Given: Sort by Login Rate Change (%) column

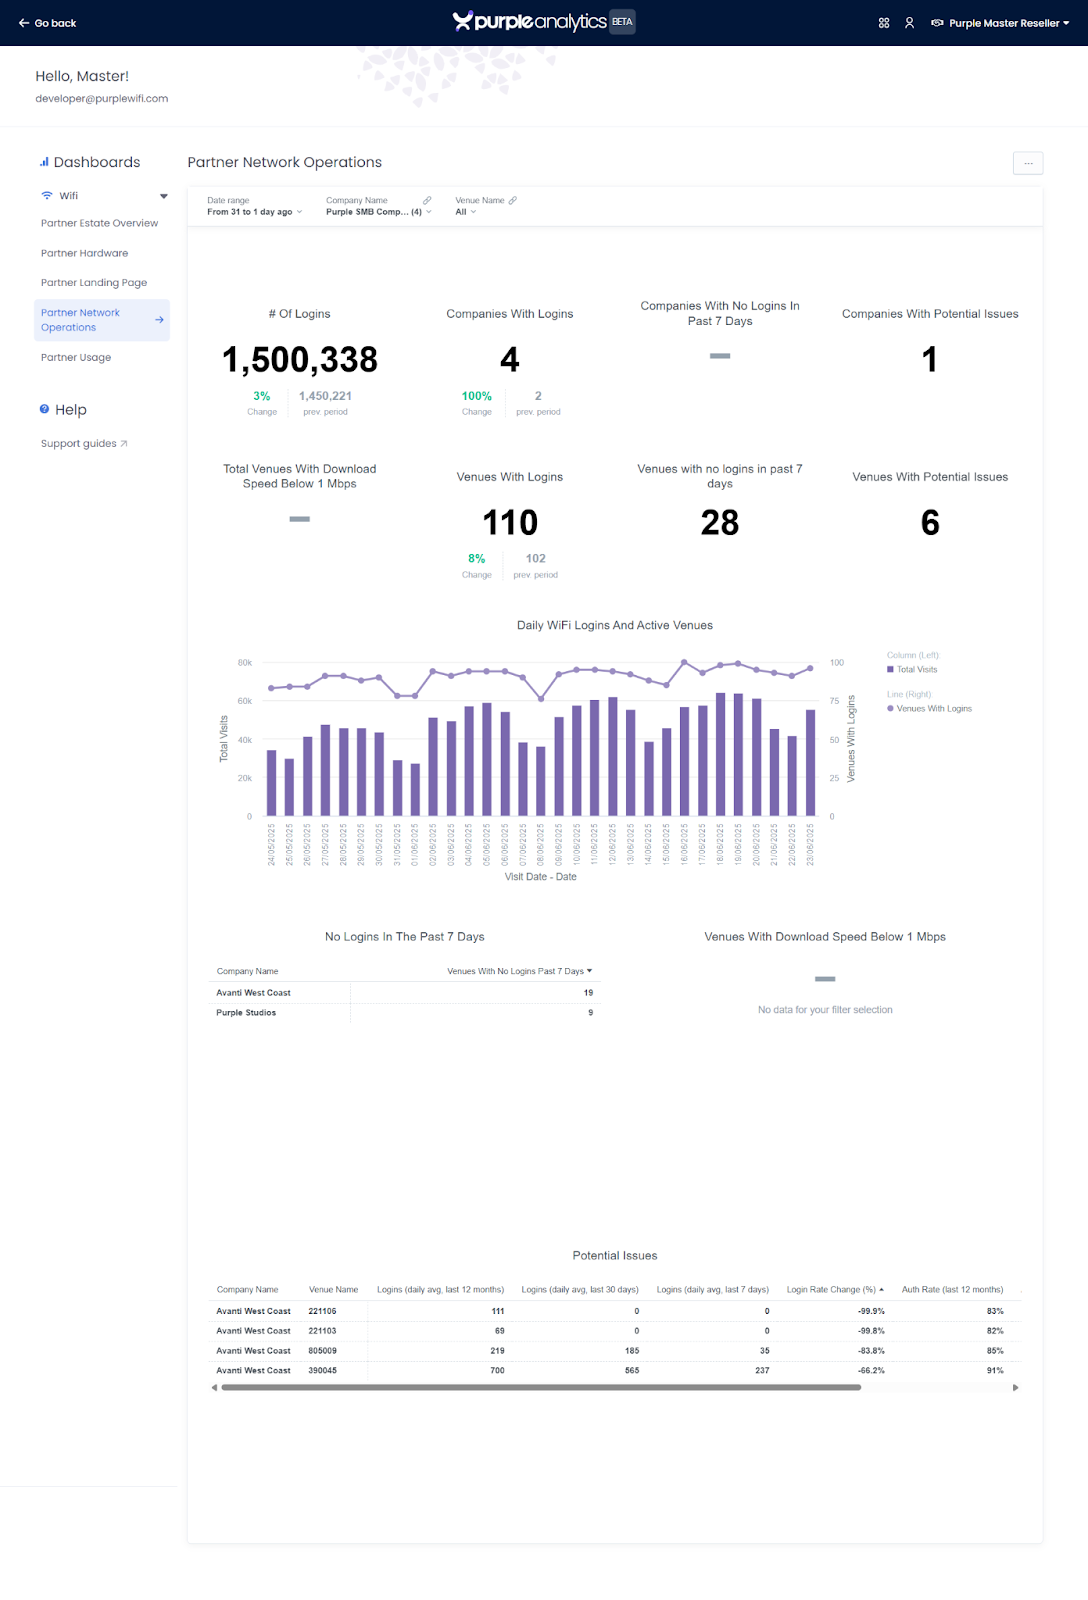Looking at the screenshot, I should pos(835,1290).
